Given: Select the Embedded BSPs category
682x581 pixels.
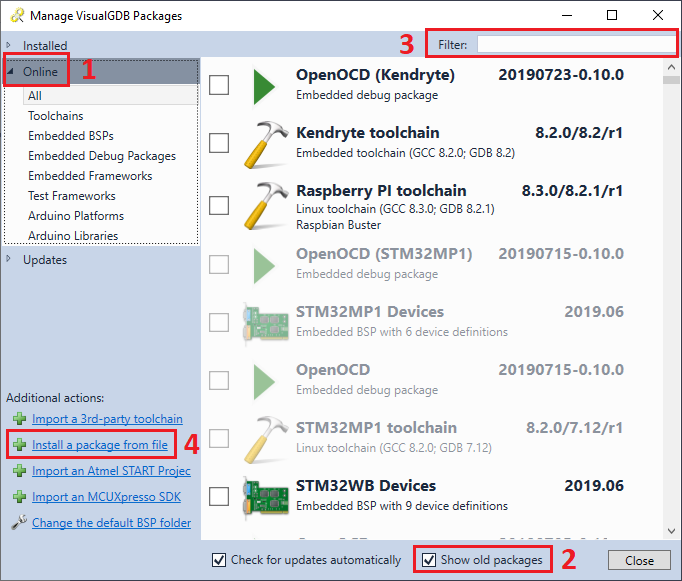Looking at the screenshot, I should [x=71, y=136].
